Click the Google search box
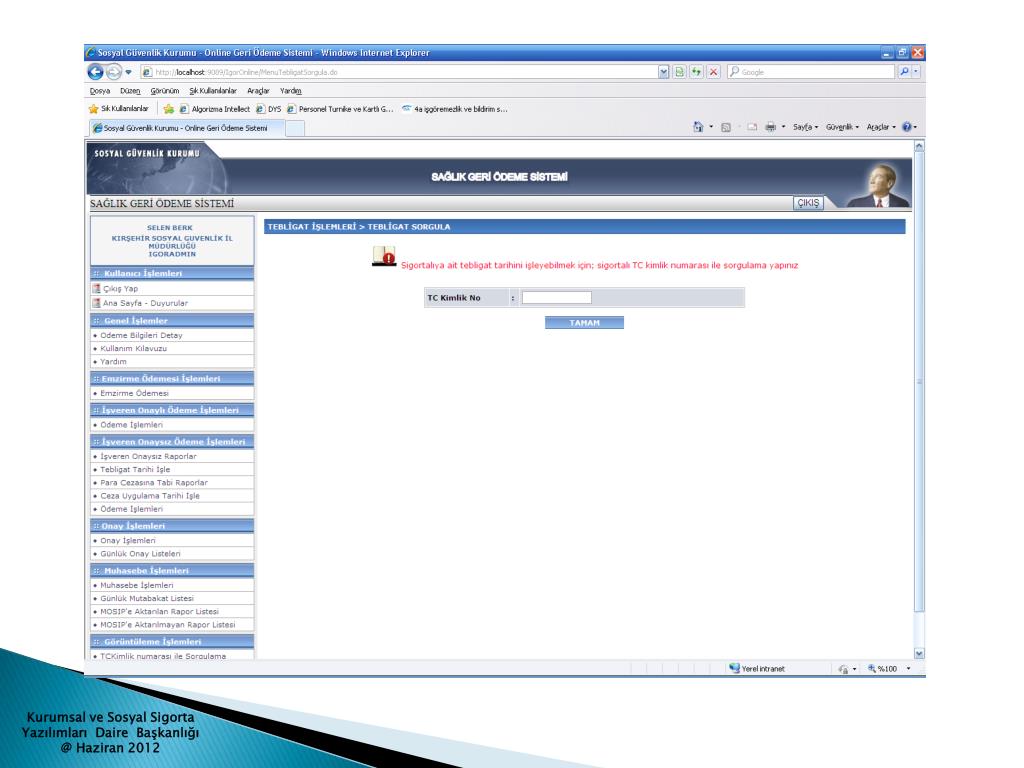 812,72
